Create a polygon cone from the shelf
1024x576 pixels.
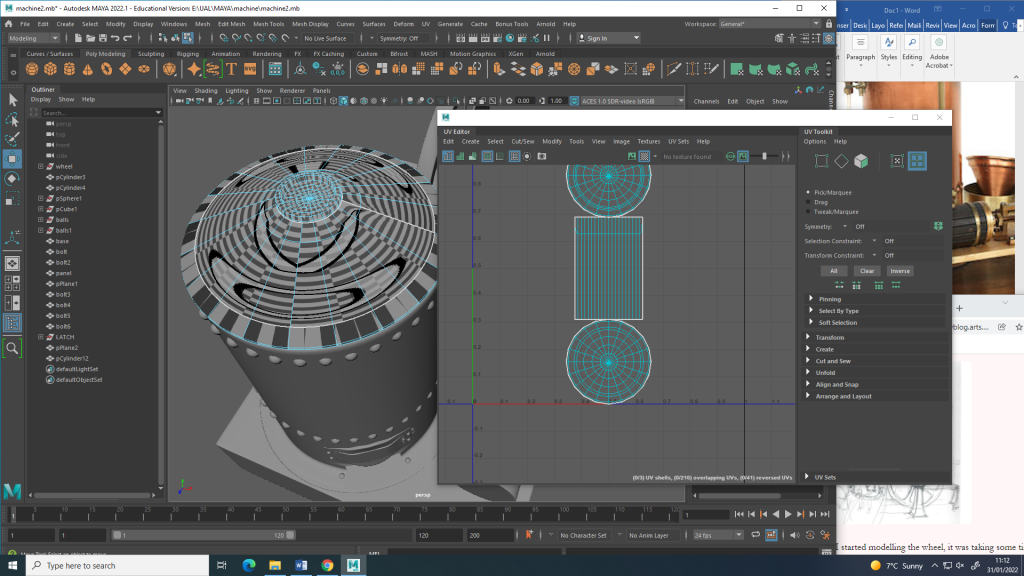pyautogui.click(x=88, y=69)
